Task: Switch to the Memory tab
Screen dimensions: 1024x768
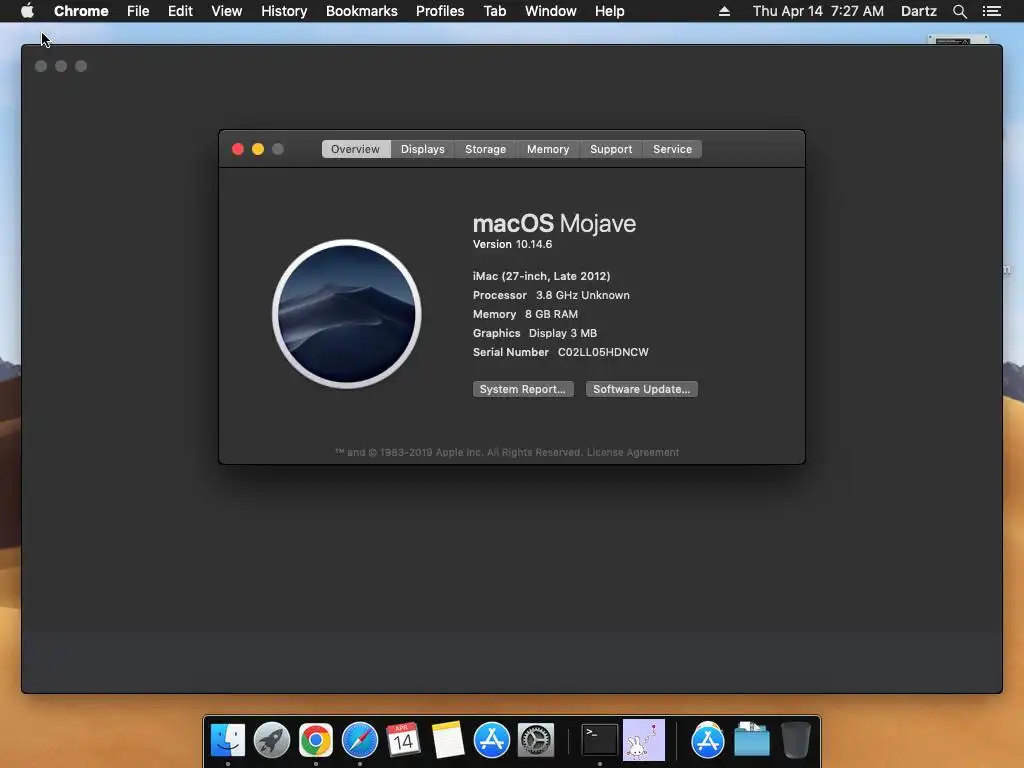Action: pos(548,149)
